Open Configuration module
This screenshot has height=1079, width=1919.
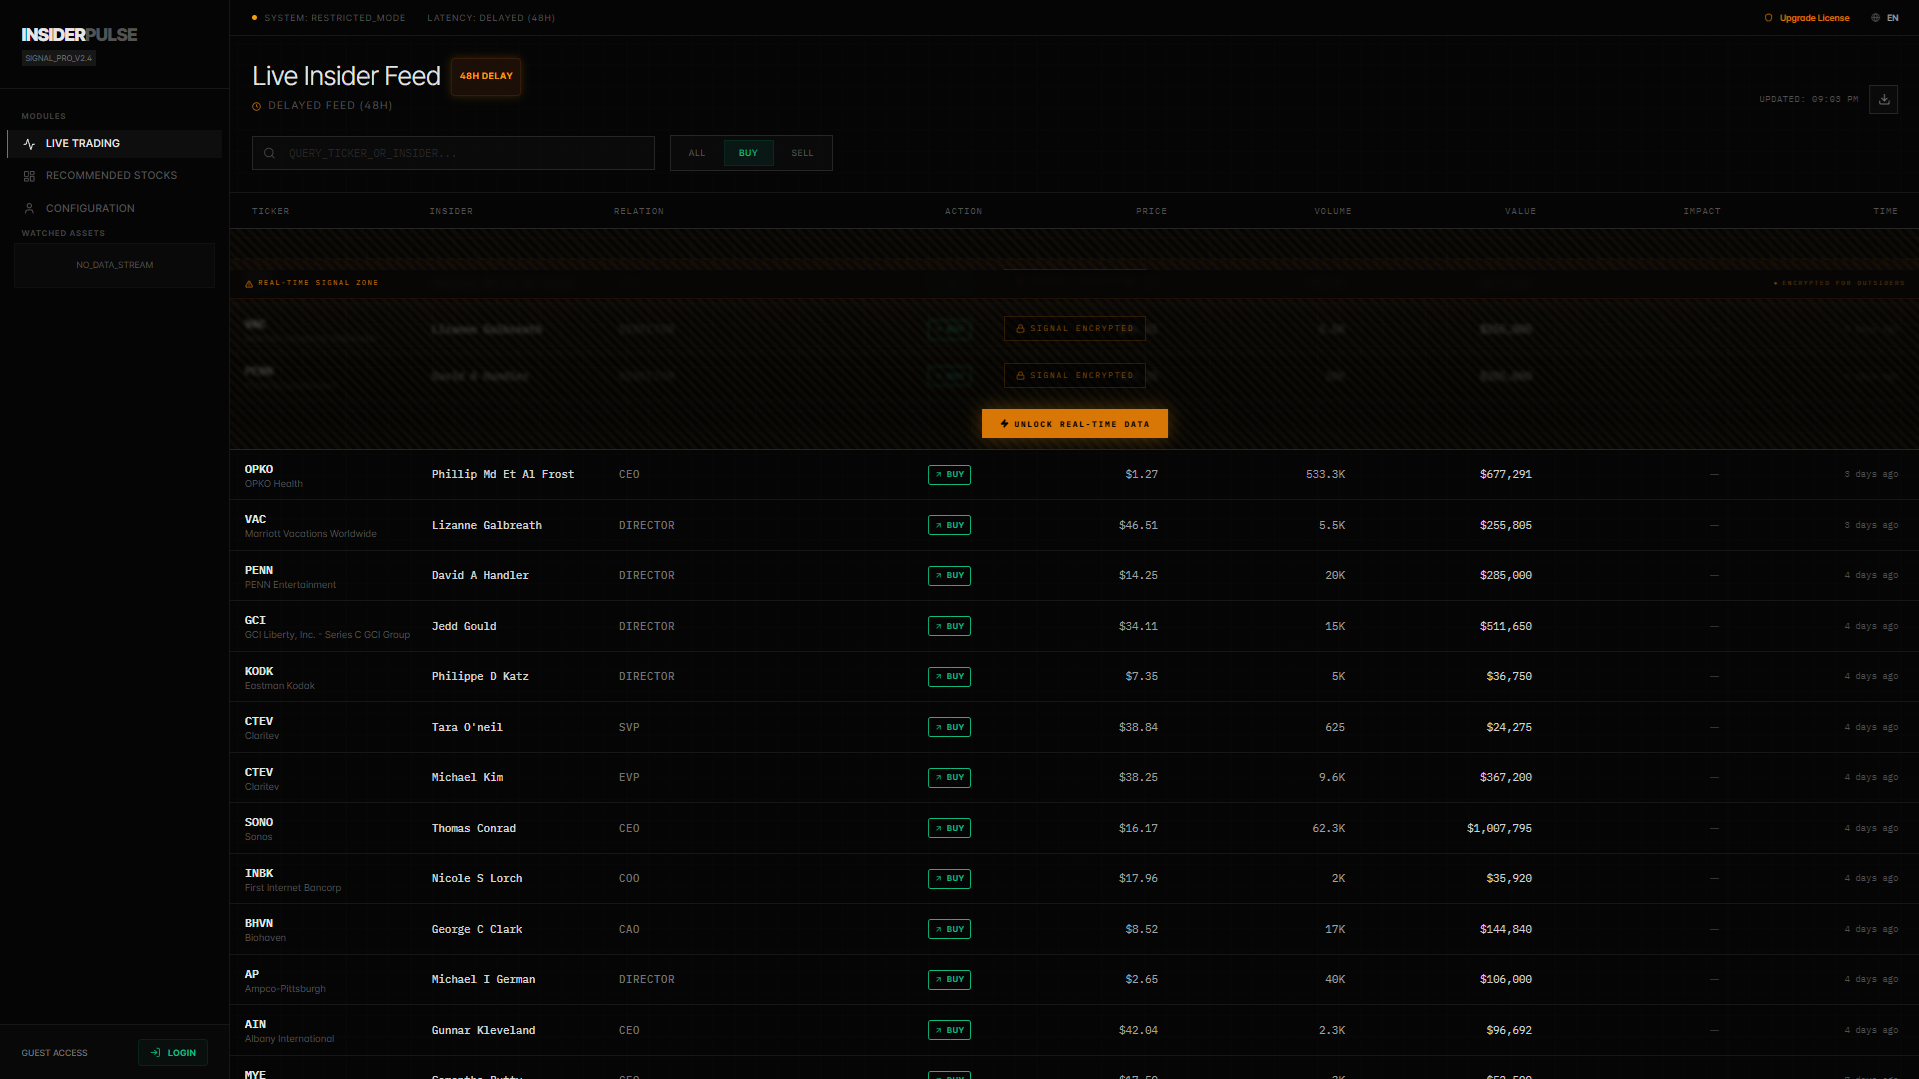coord(115,208)
